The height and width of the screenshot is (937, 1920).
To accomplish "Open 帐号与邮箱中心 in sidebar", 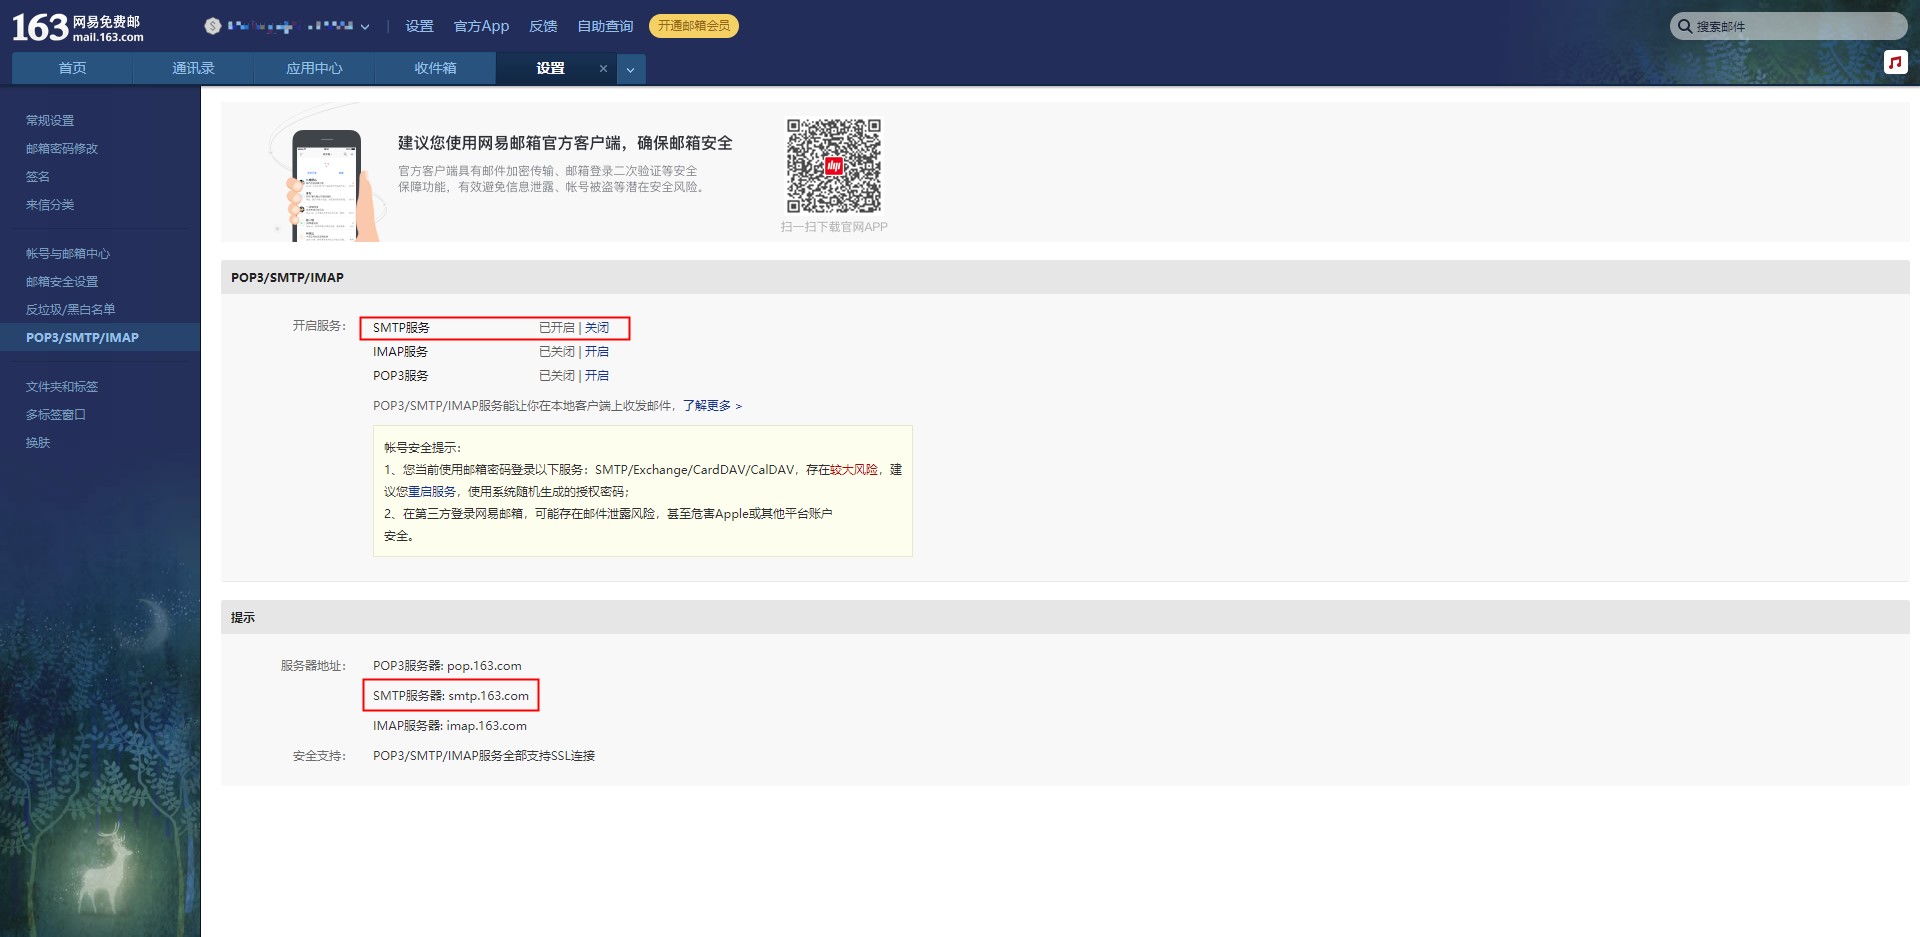I will coord(68,253).
